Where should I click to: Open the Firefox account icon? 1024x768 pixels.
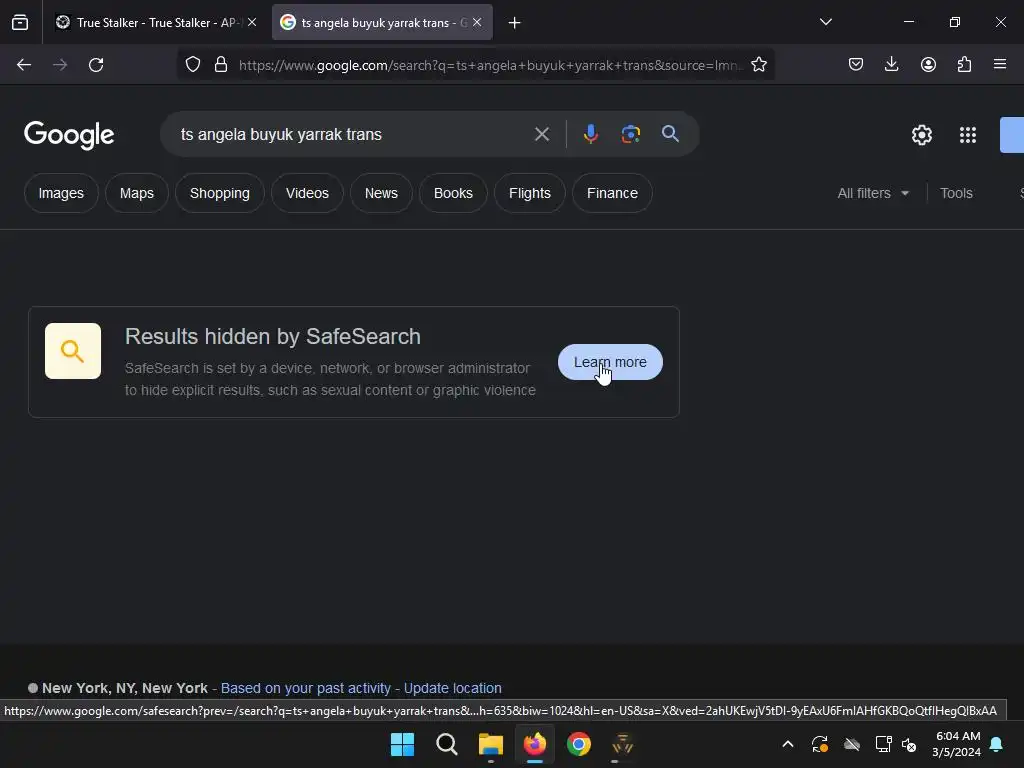[x=928, y=65]
